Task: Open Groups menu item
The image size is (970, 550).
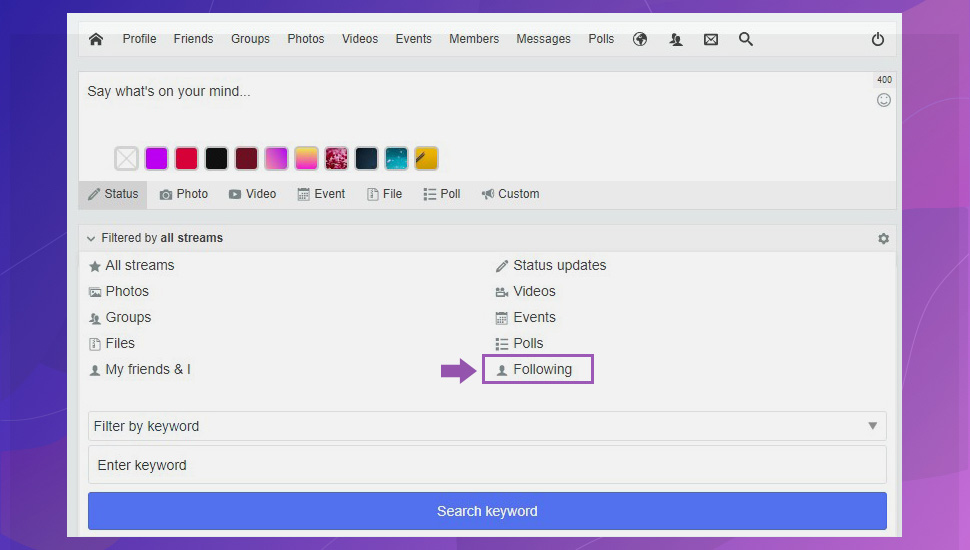Action: click(250, 39)
